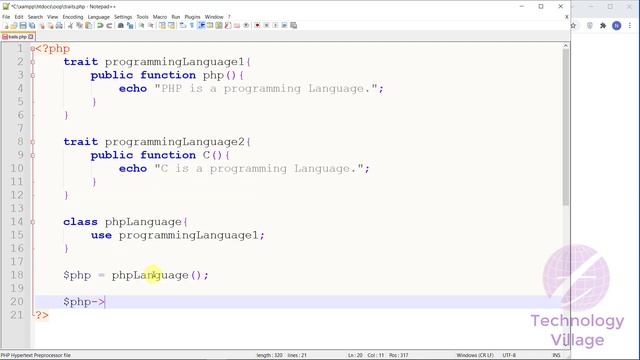Toggle synchronized horizontal scrolling

[x=172, y=25]
